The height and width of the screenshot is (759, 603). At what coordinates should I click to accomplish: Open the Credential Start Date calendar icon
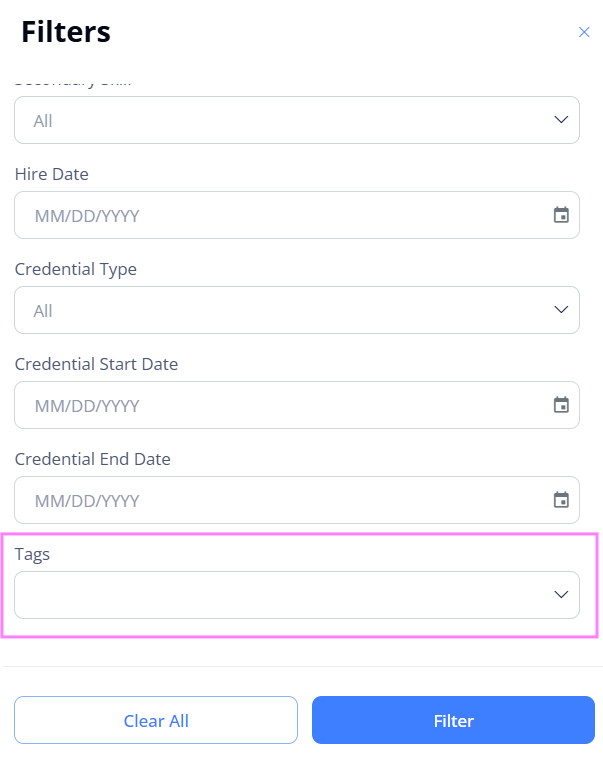coord(561,405)
